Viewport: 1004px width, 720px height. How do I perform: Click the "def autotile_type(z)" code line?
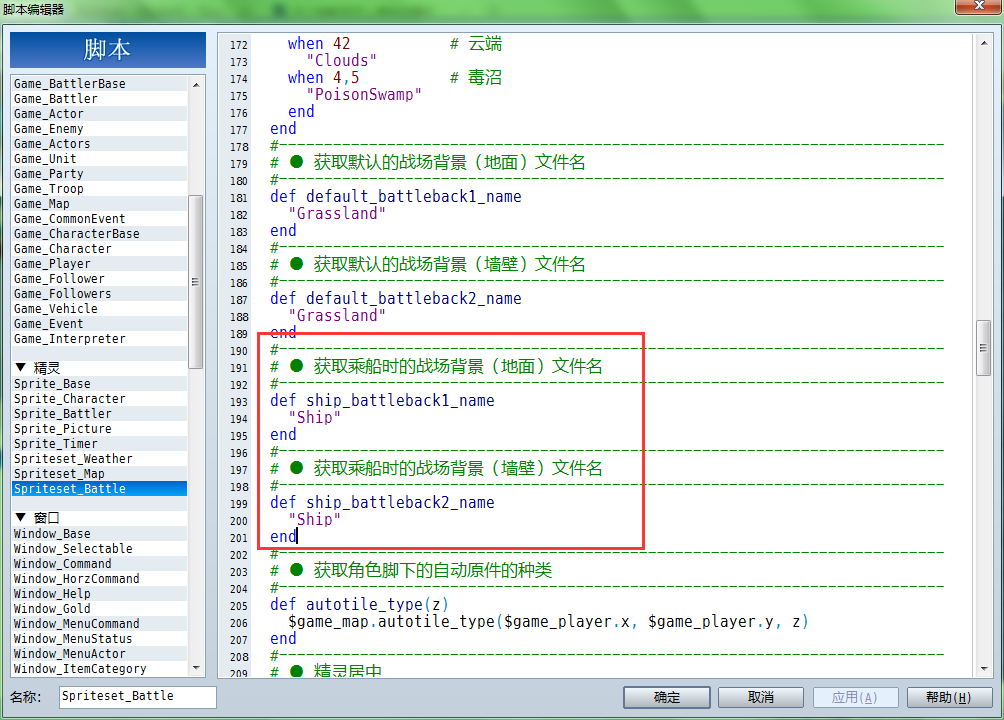click(x=359, y=604)
